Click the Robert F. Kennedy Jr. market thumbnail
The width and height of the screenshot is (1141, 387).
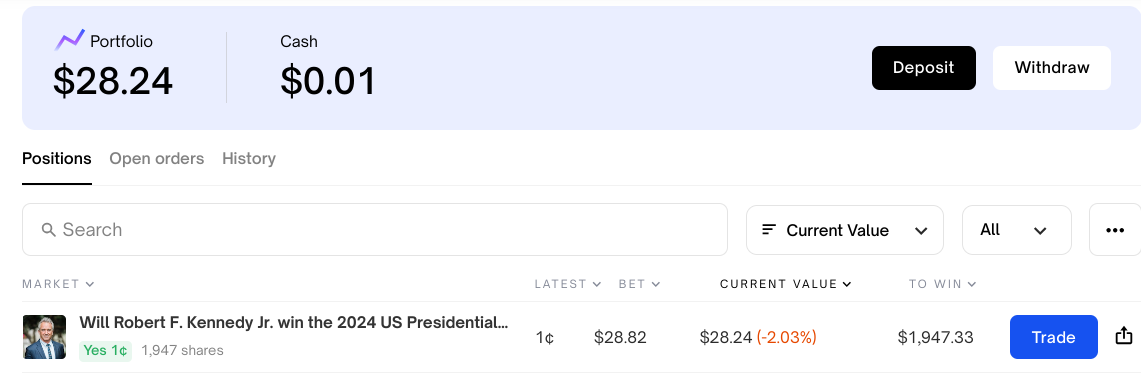click(x=44, y=337)
